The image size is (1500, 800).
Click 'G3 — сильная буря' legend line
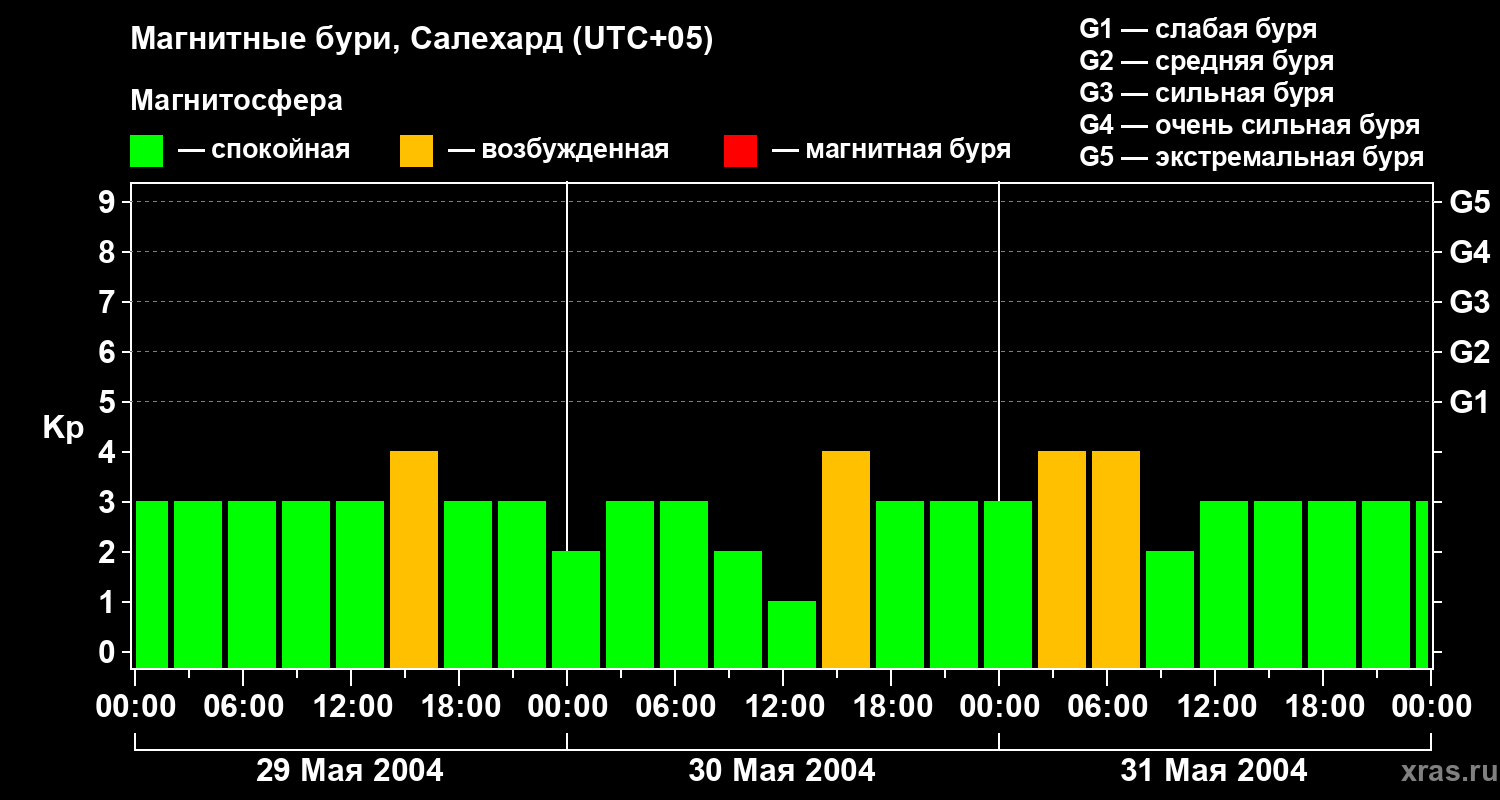[x=1207, y=93]
